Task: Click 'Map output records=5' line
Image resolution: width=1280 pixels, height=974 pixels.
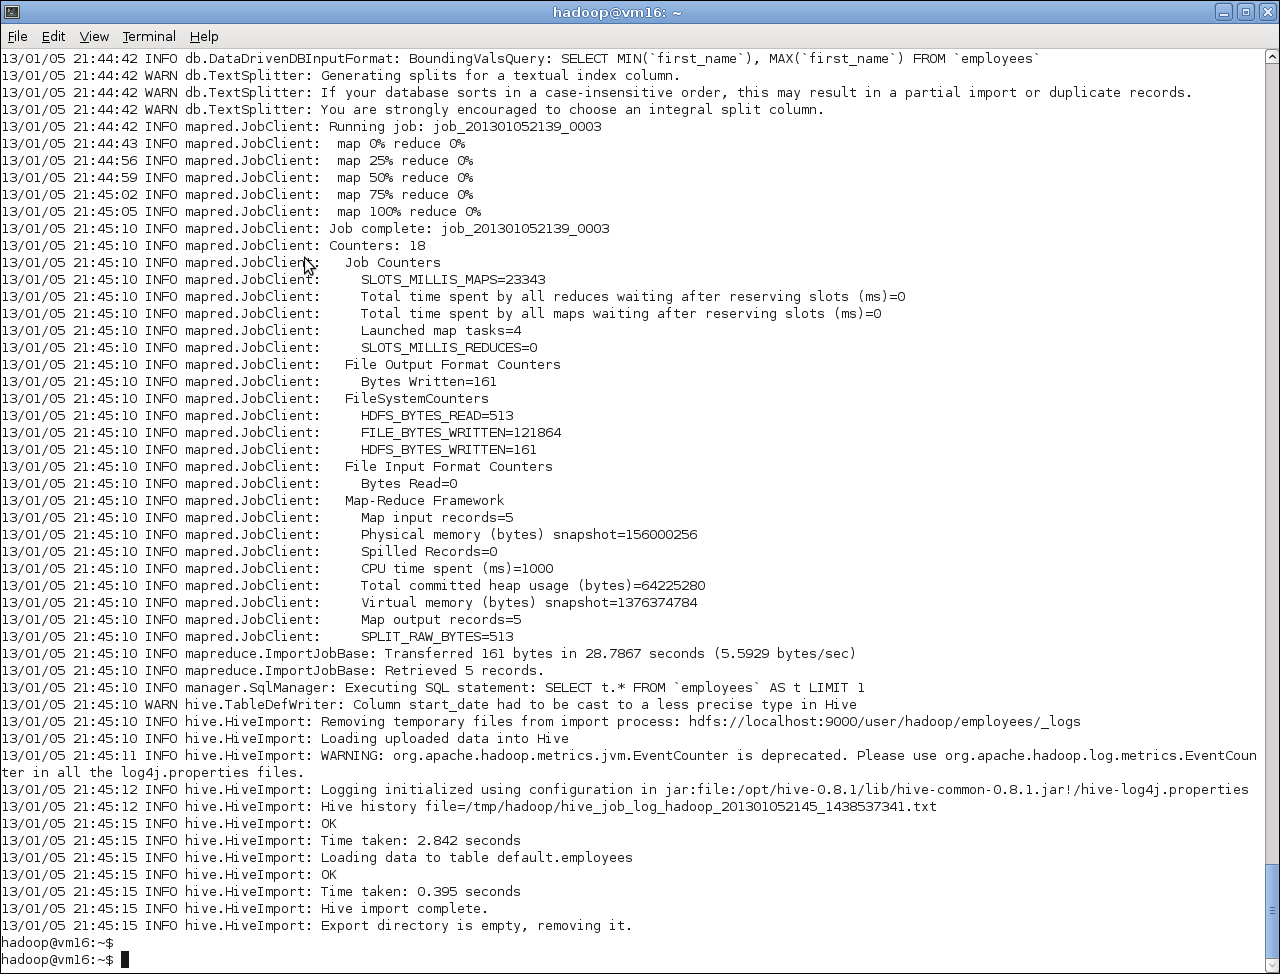Action: point(441,620)
